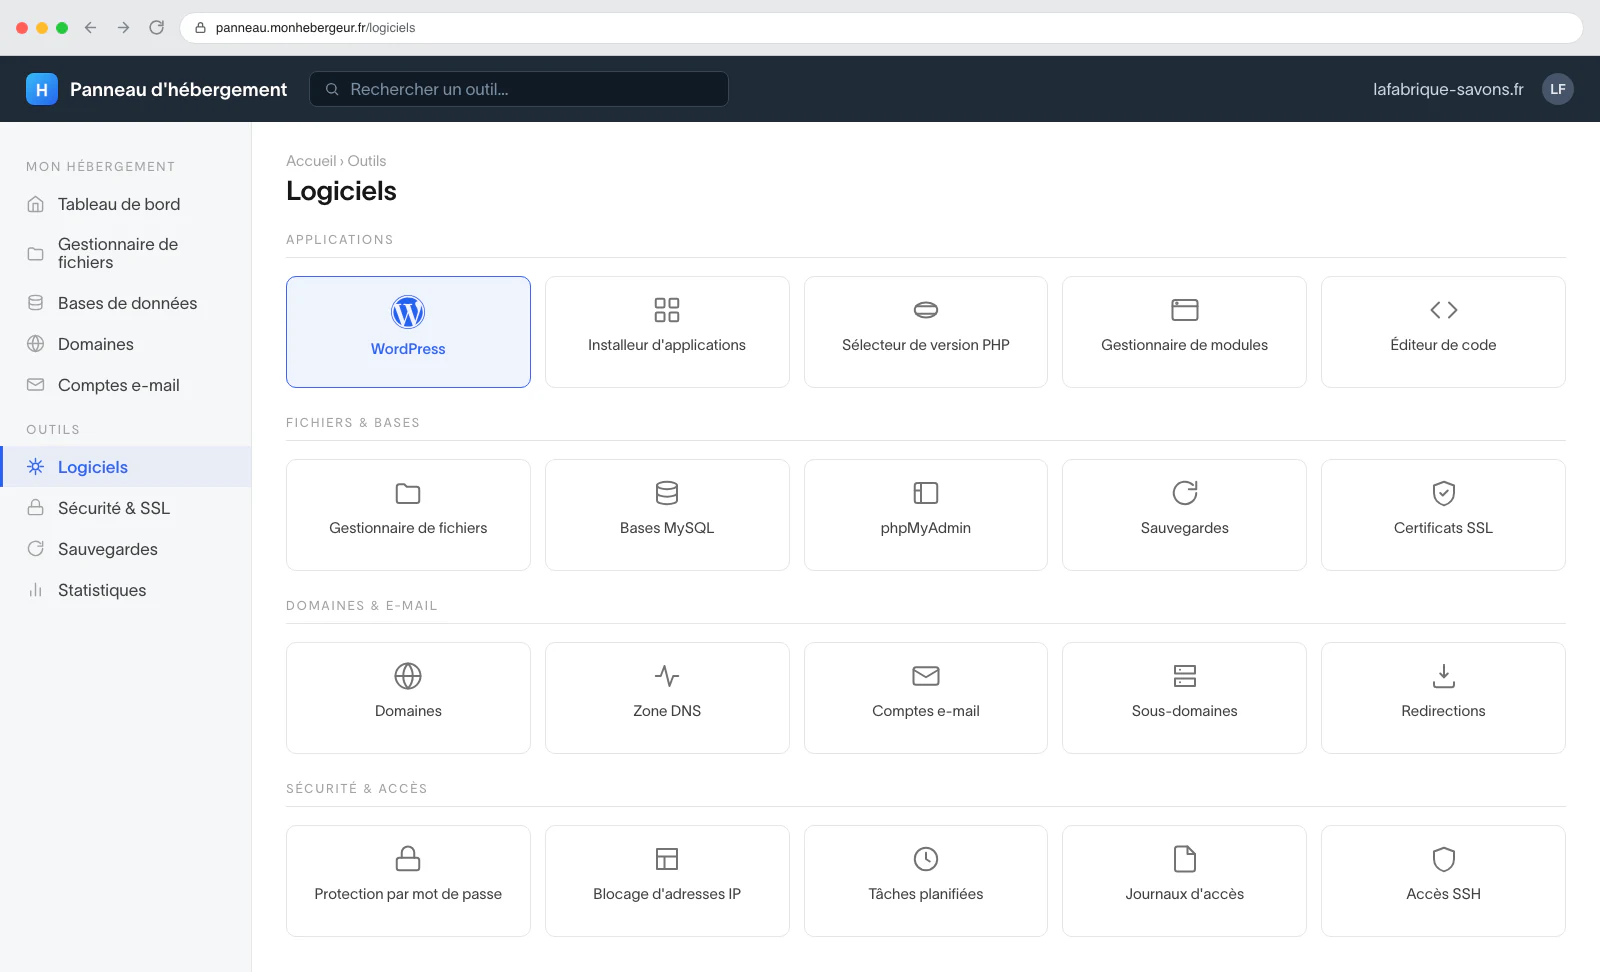Open the Domaines tile with globe icon

pos(408,698)
